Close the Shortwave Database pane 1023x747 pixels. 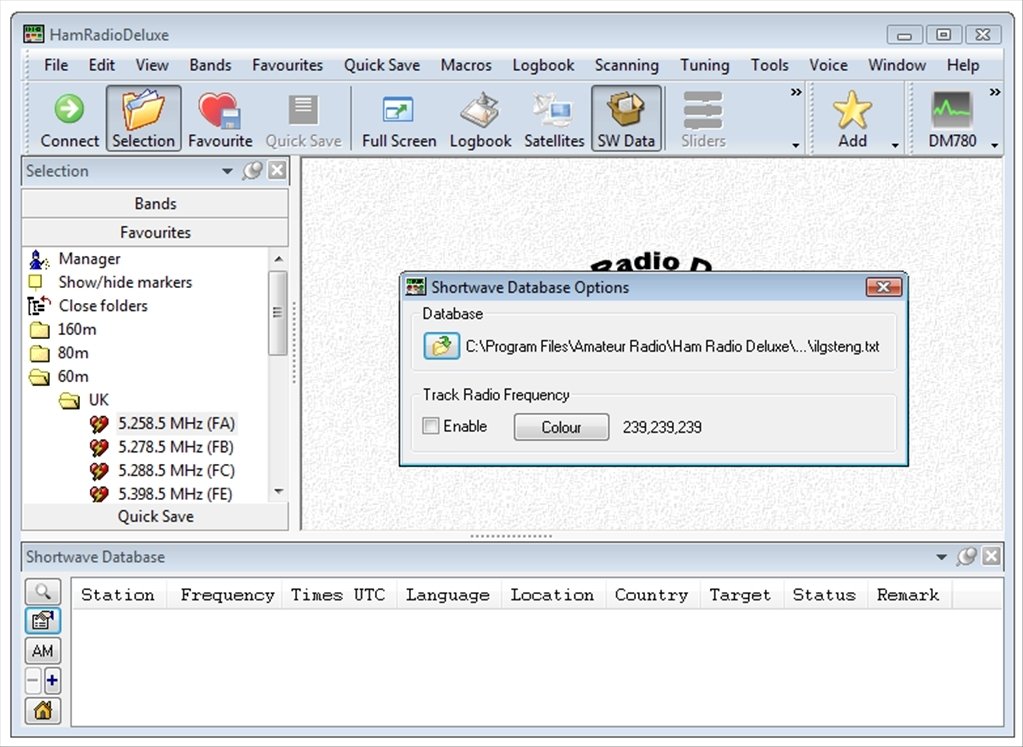point(992,556)
